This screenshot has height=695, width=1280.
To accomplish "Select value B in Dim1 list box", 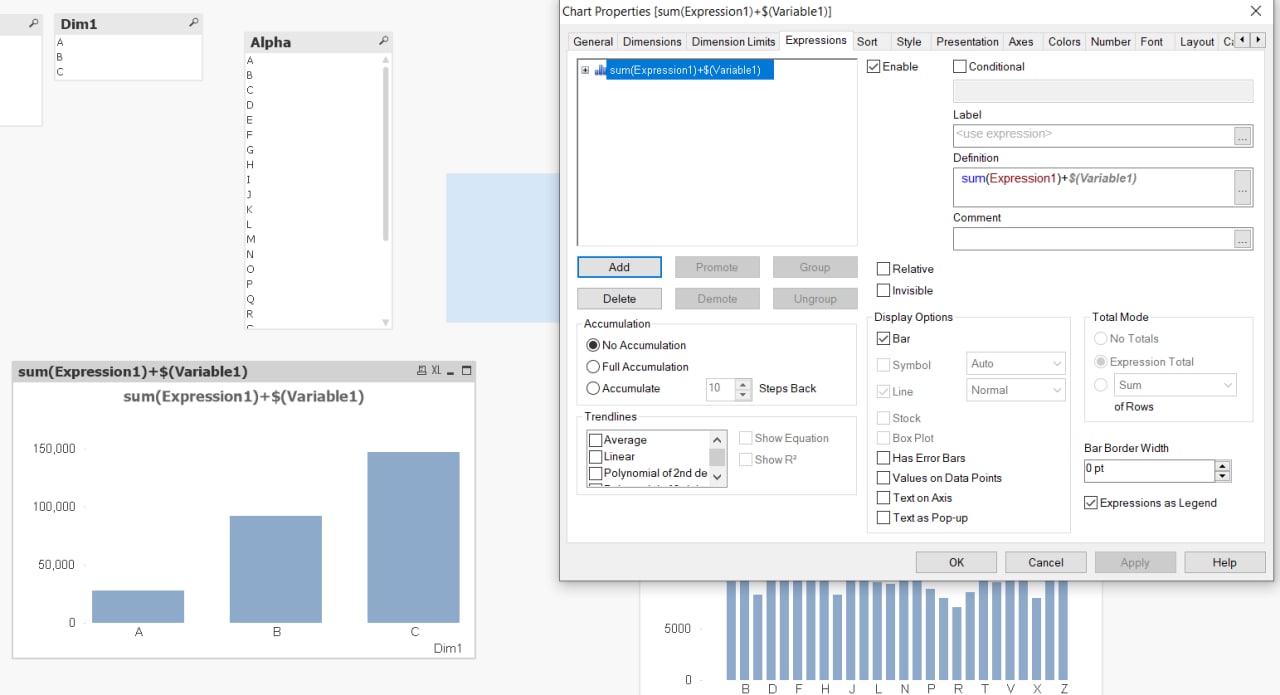I will click(128, 57).
